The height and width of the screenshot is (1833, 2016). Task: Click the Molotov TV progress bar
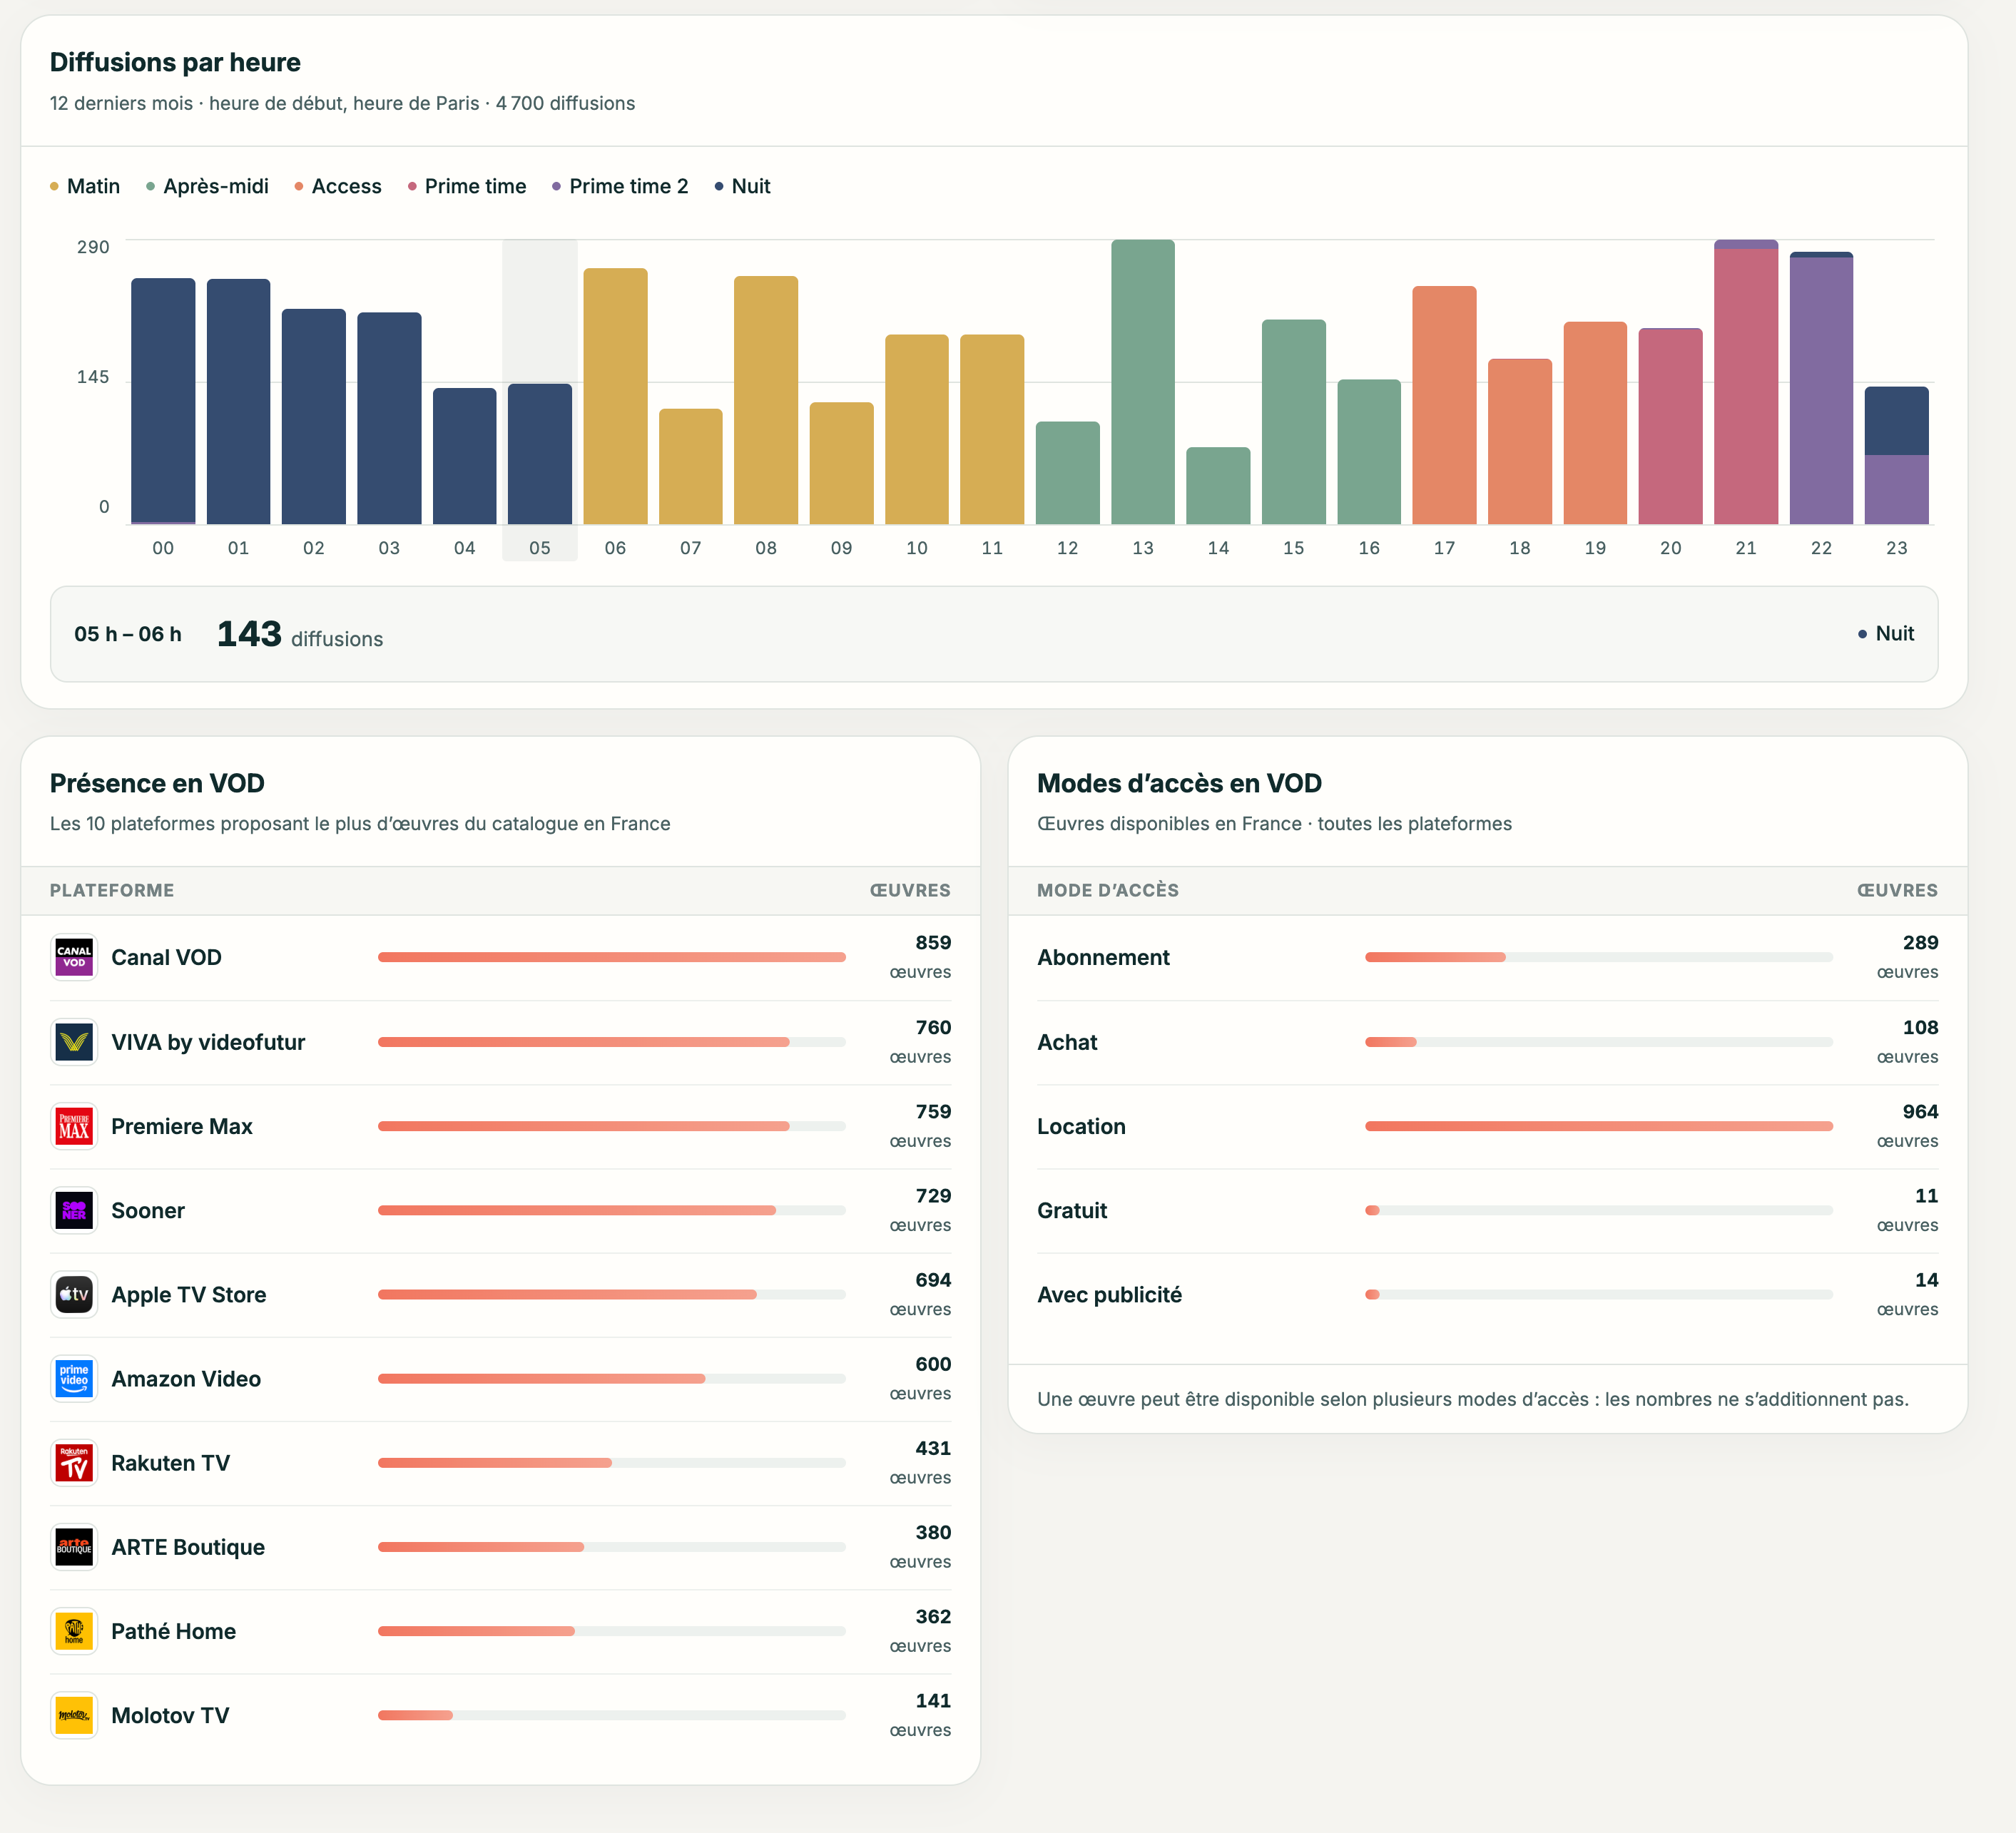pos(612,1715)
